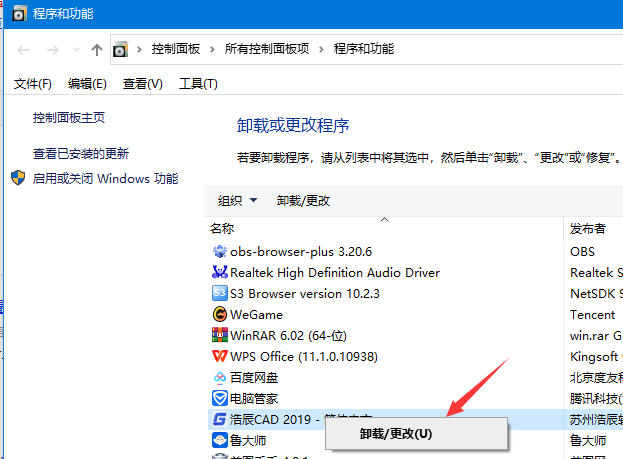The height and width of the screenshot is (459, 623).
Task: Click the 百度网盘 program icon
Action: (x=220, y=377)
